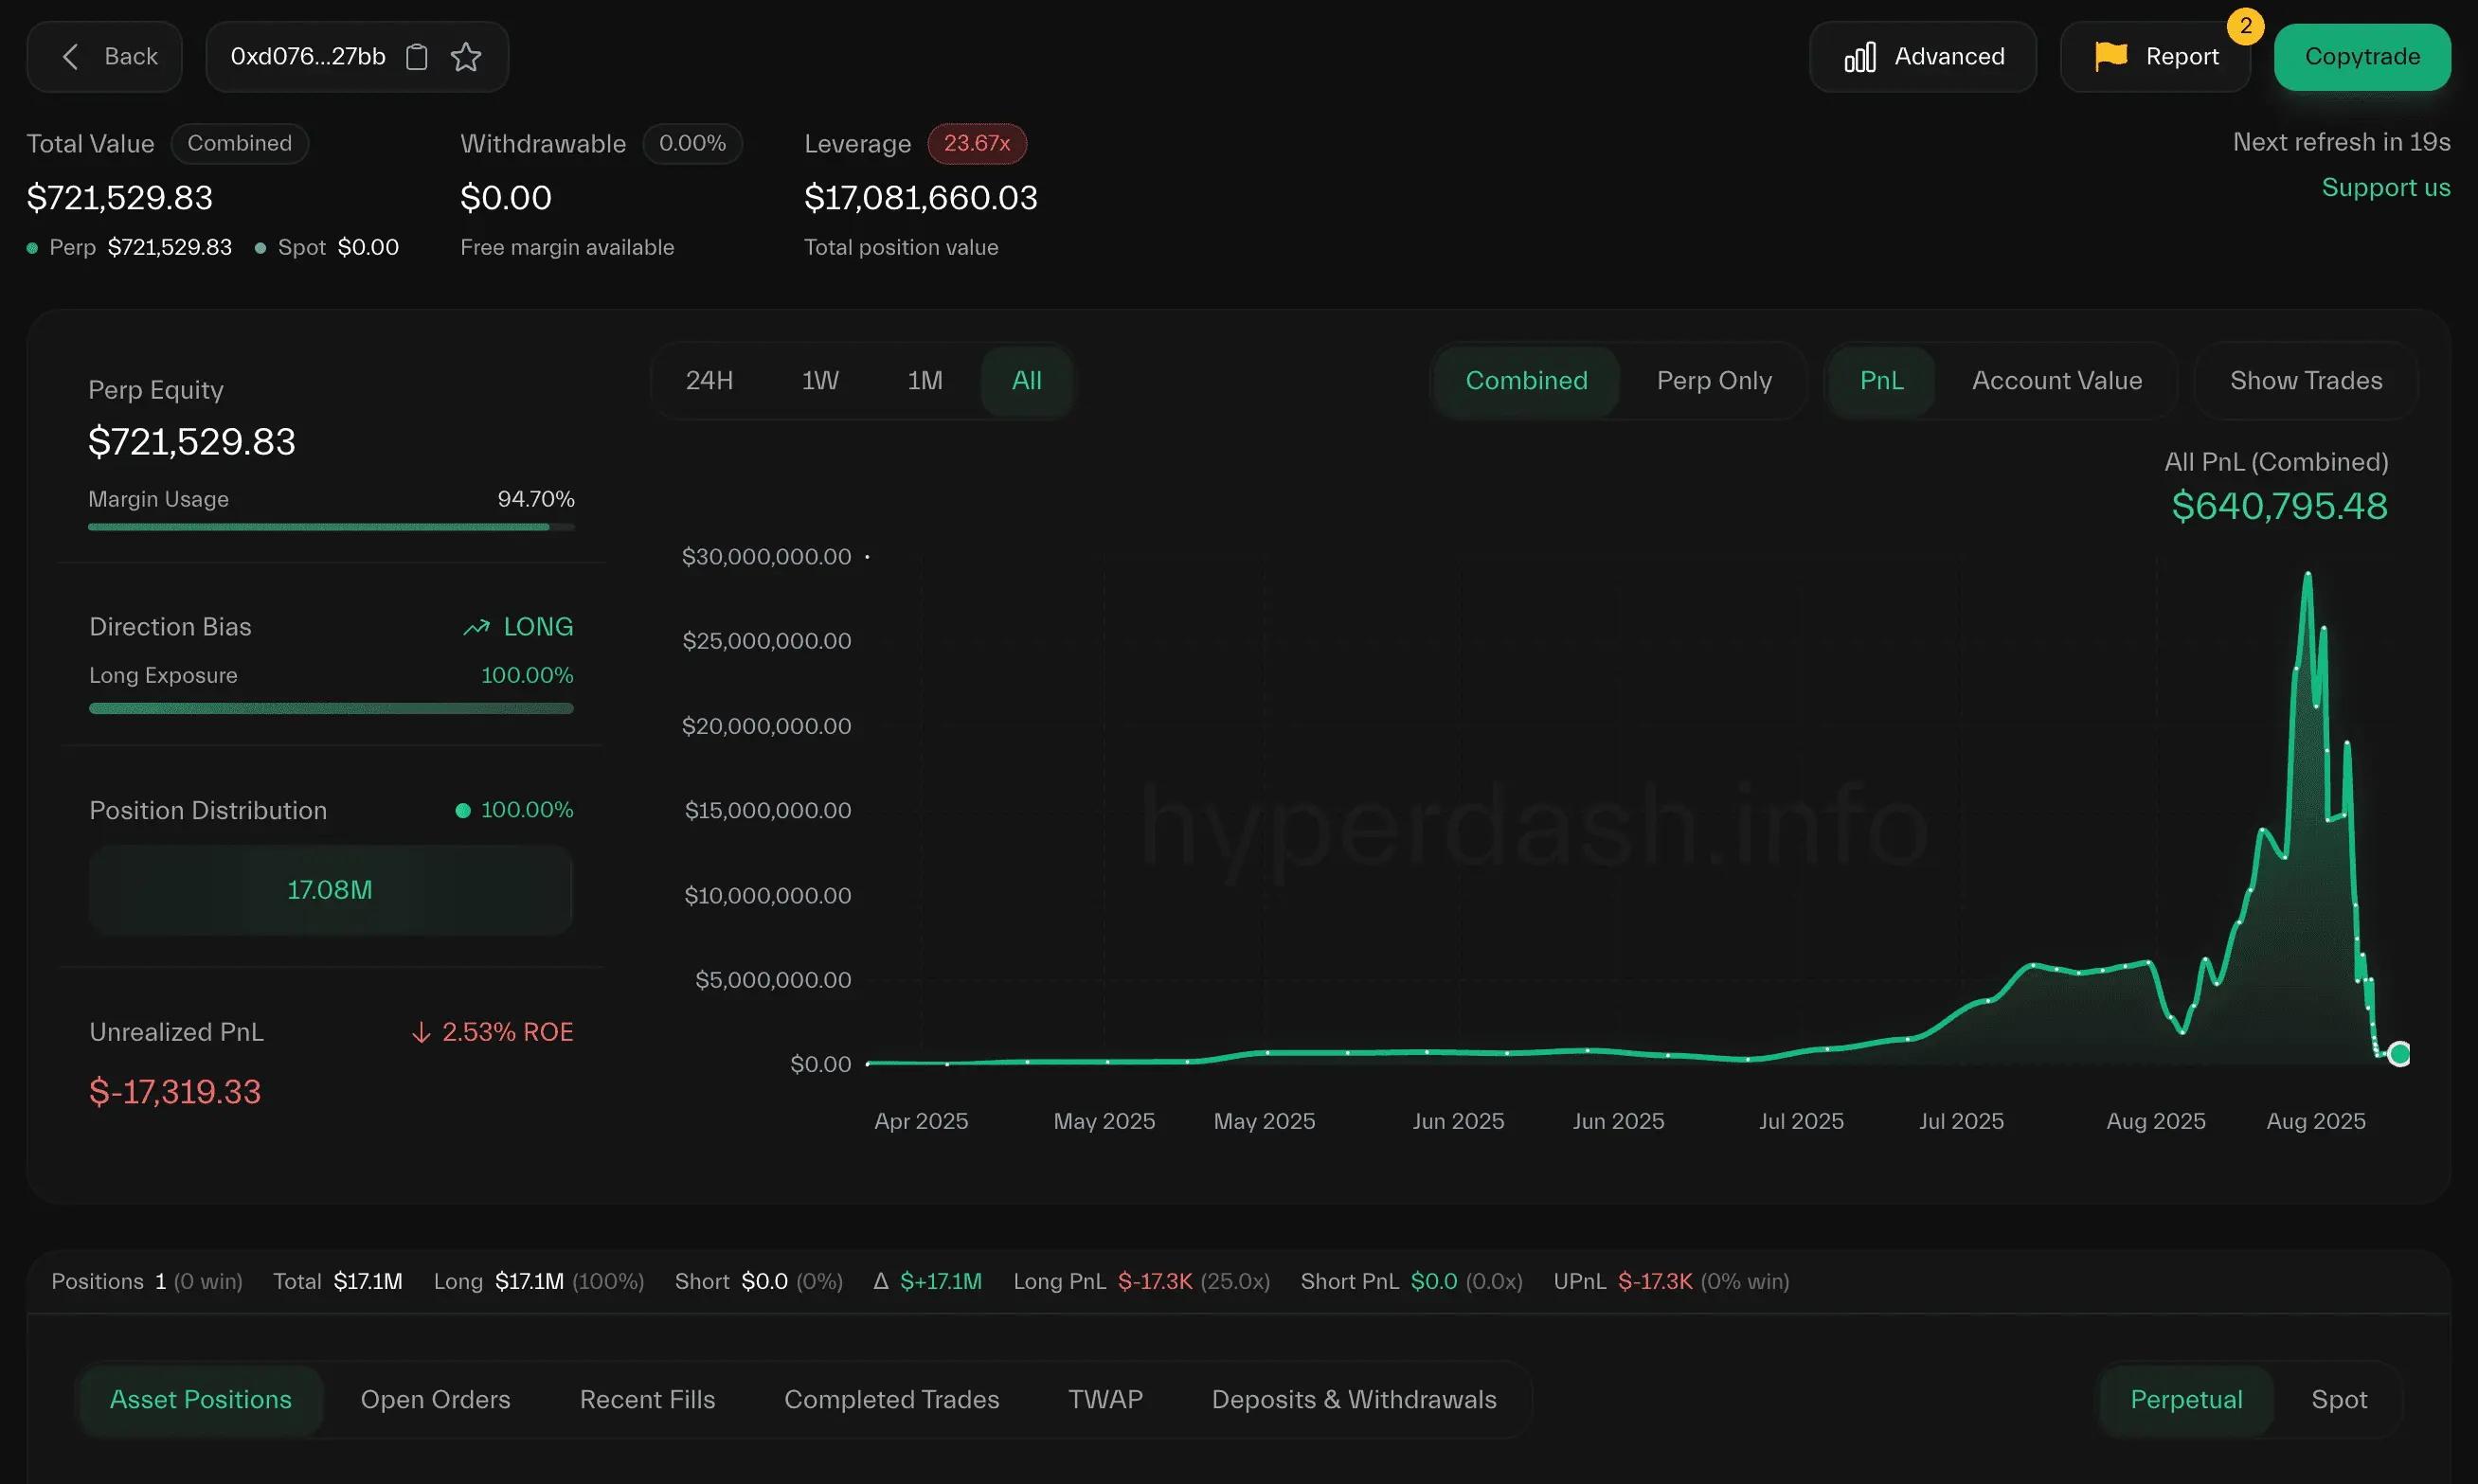Switch chart to Account Value
This screenshot has height=1484, width=2478.
click(2056, 381)
